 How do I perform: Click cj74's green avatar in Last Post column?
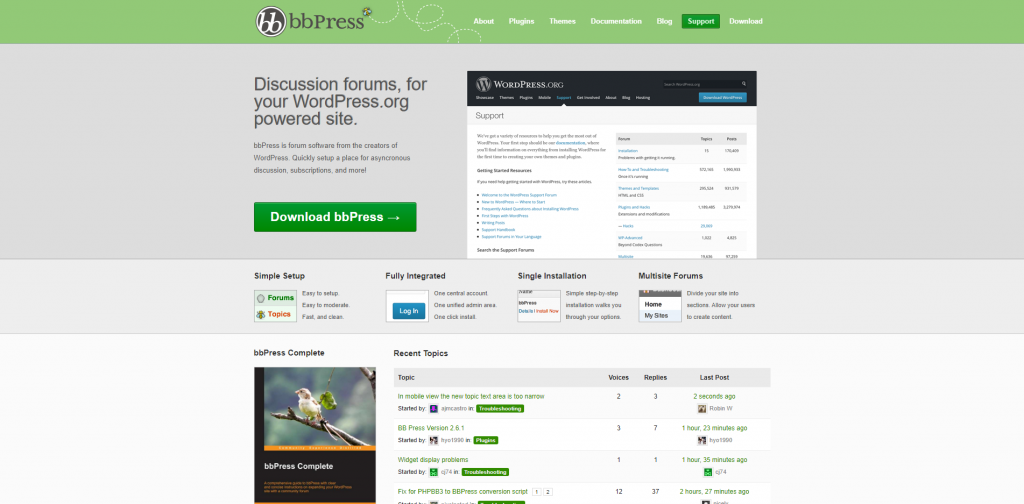[707, 471]
